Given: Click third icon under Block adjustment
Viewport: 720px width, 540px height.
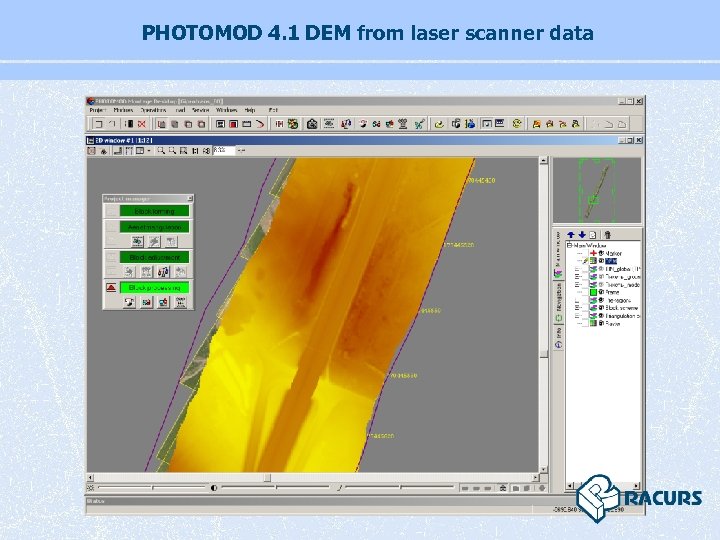Looking at the screenshot, I should 163,272.
